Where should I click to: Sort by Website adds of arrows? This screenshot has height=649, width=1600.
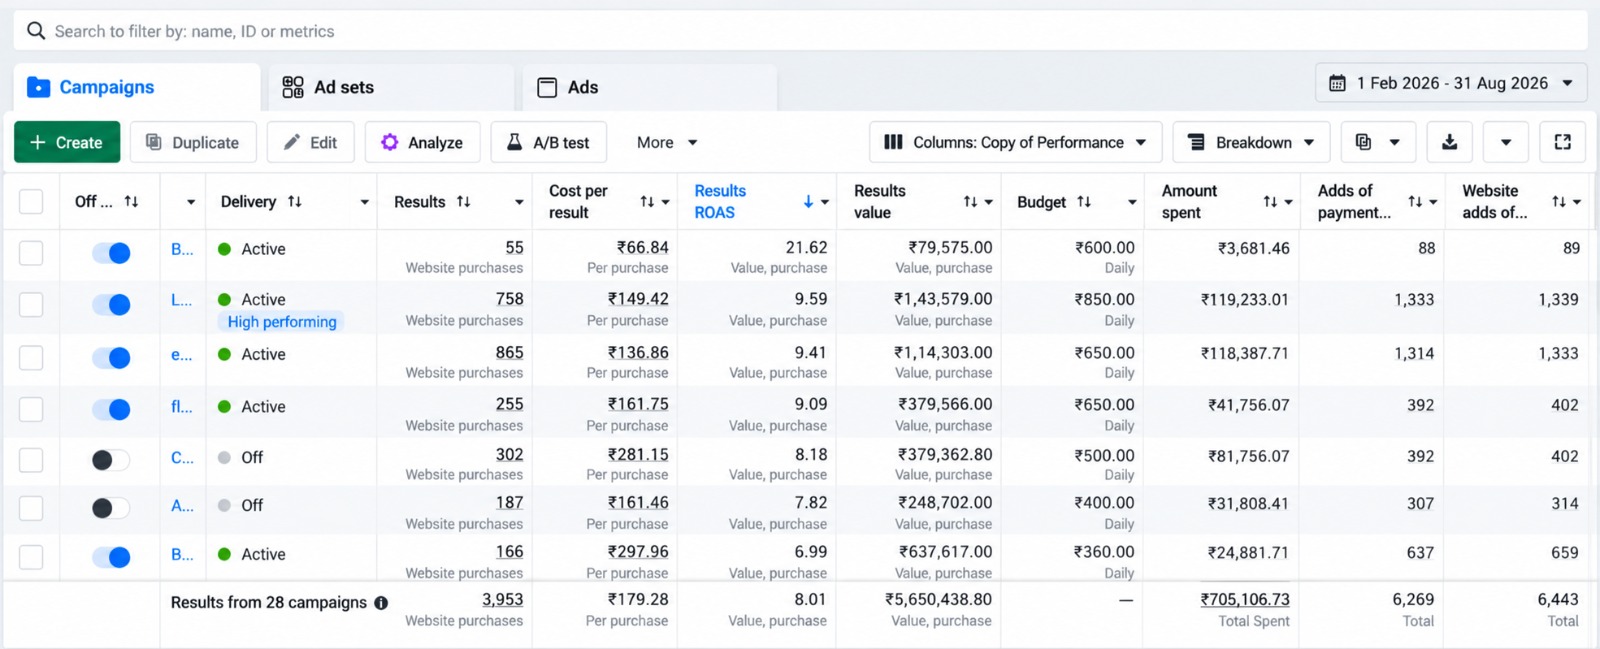(1559, 201)
